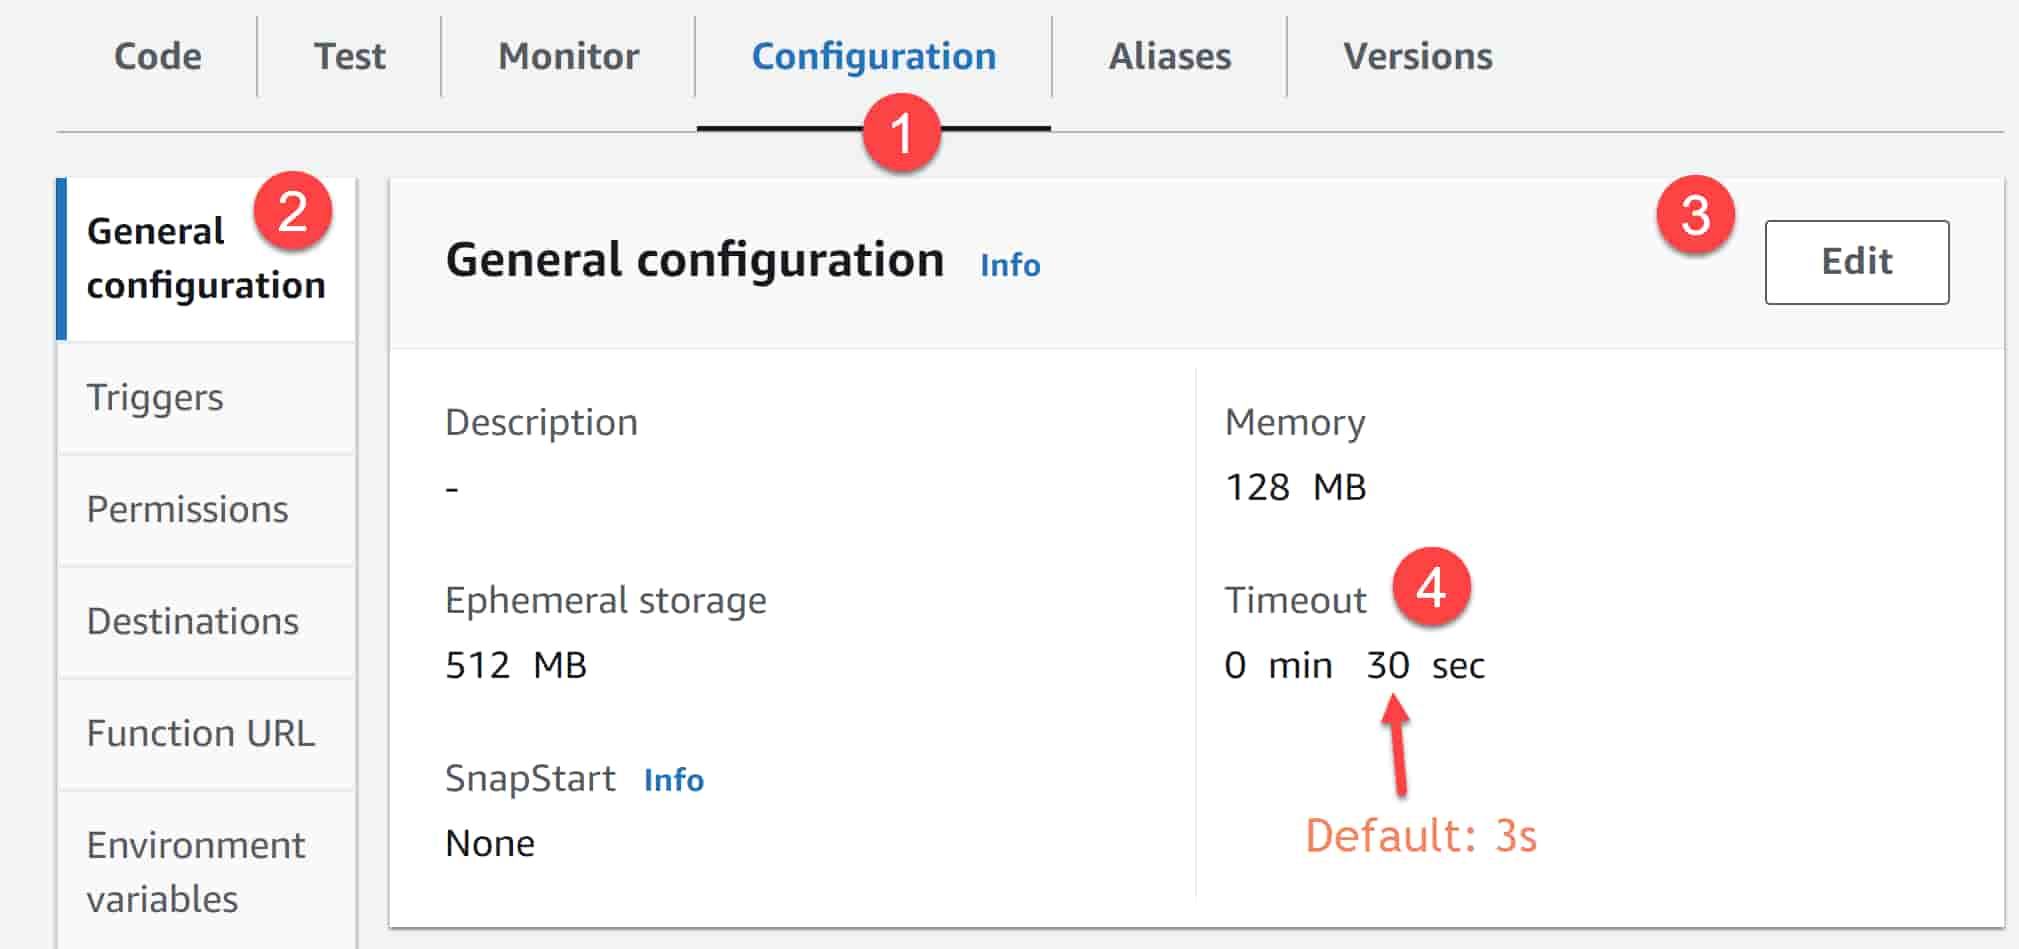This screenshot has height=949, width=2019.
Task: Open Triggers in the sidebar
Action: coord(155,397)
